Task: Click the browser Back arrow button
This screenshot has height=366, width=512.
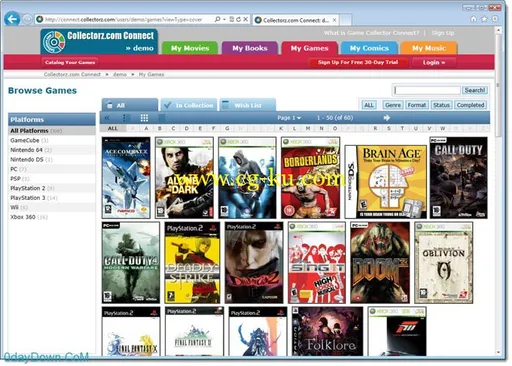Action: [12, 19]
